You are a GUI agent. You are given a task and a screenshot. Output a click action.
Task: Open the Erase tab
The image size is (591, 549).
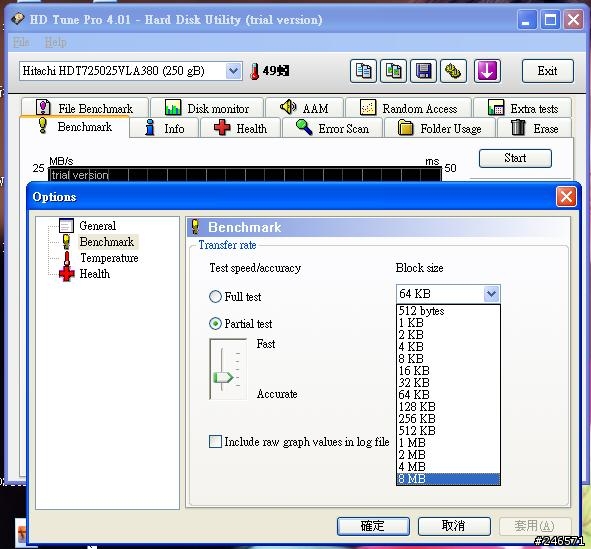(534, 128)
